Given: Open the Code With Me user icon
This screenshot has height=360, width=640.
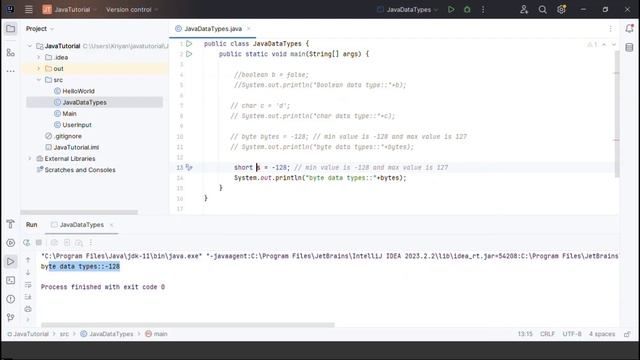Looking at the screenshot, I should [x=524, y=9].
